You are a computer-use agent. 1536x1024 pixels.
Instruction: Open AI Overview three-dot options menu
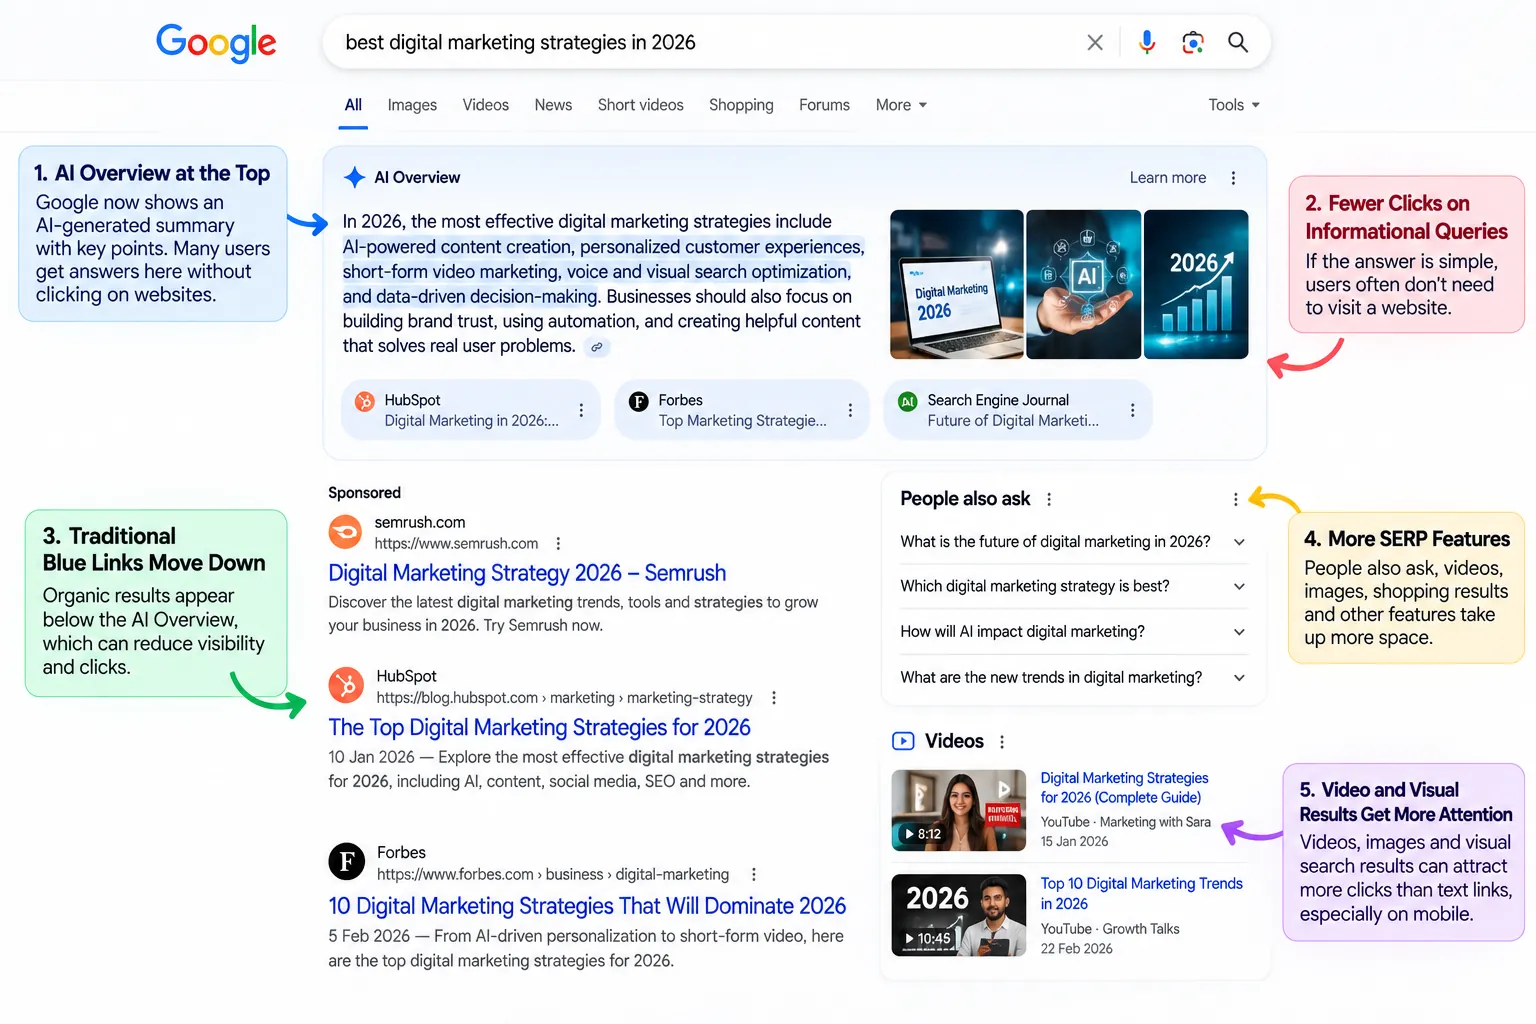pos(1233,178)
